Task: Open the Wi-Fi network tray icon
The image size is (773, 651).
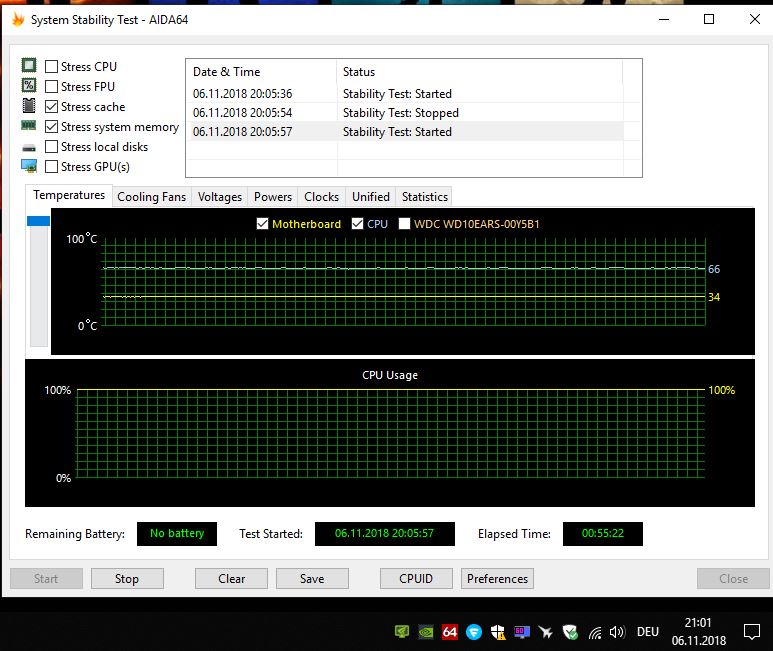Action: (x=595, y=632)
